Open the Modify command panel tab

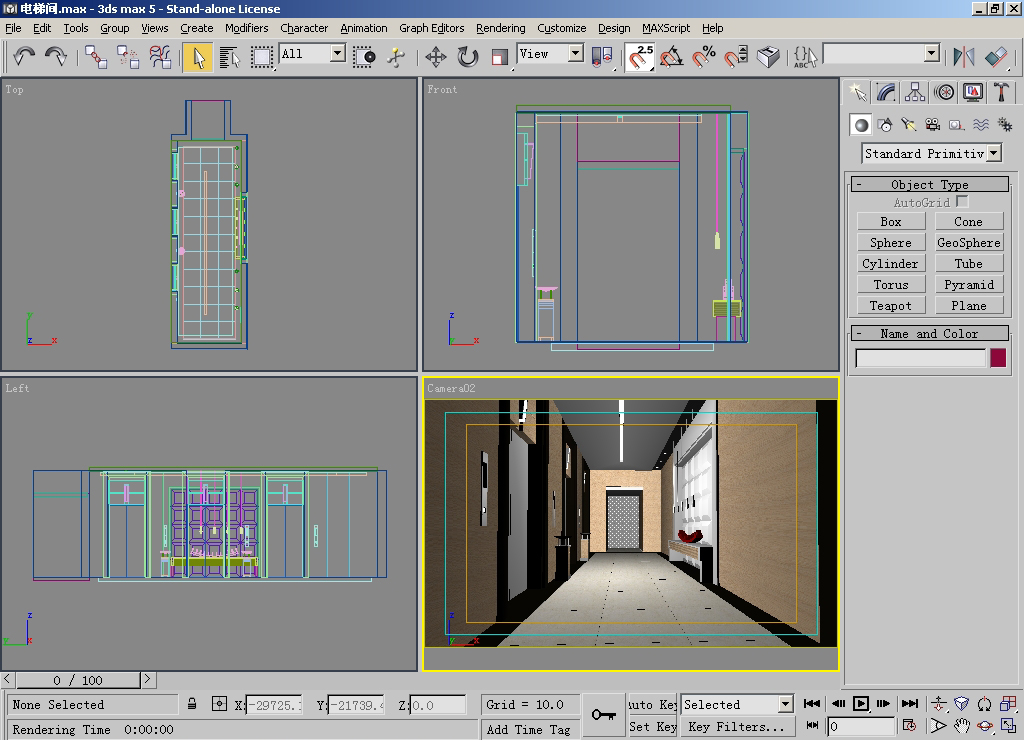(x=886, y=93)
